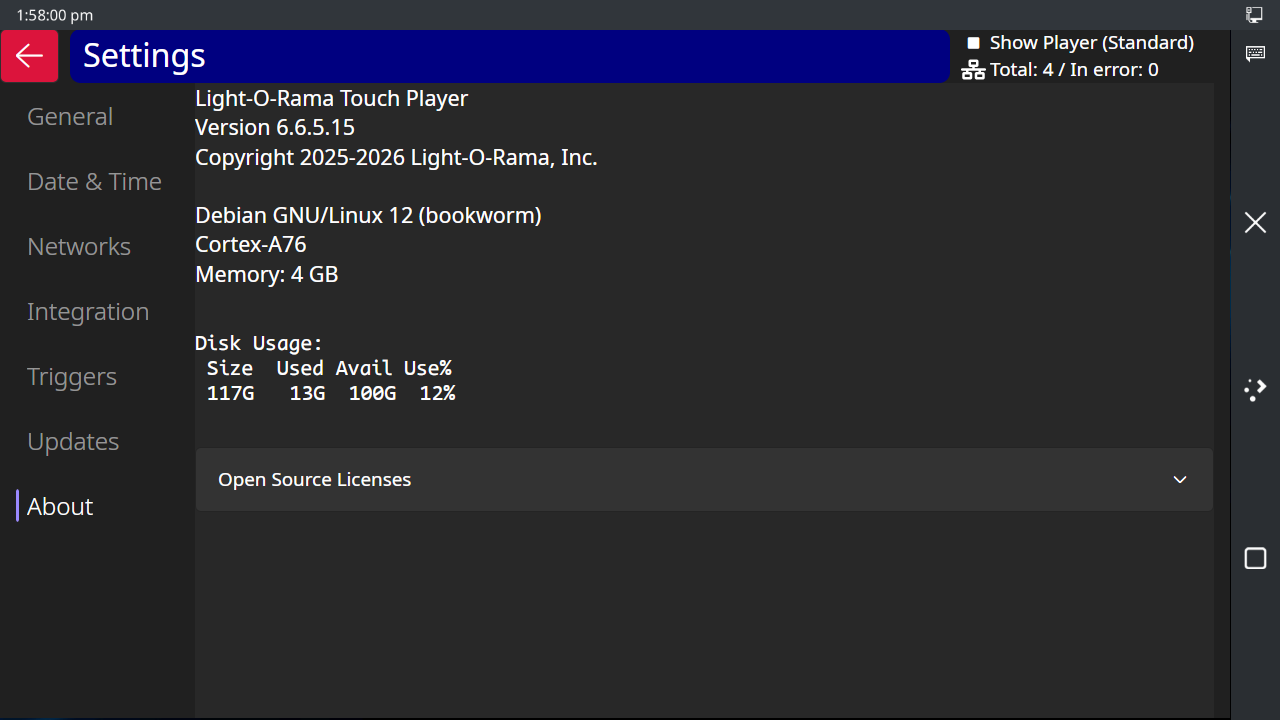Click the 'Total: 4 / In error: 0' status
This screenshot has width=1280, height=720.
1074,70
